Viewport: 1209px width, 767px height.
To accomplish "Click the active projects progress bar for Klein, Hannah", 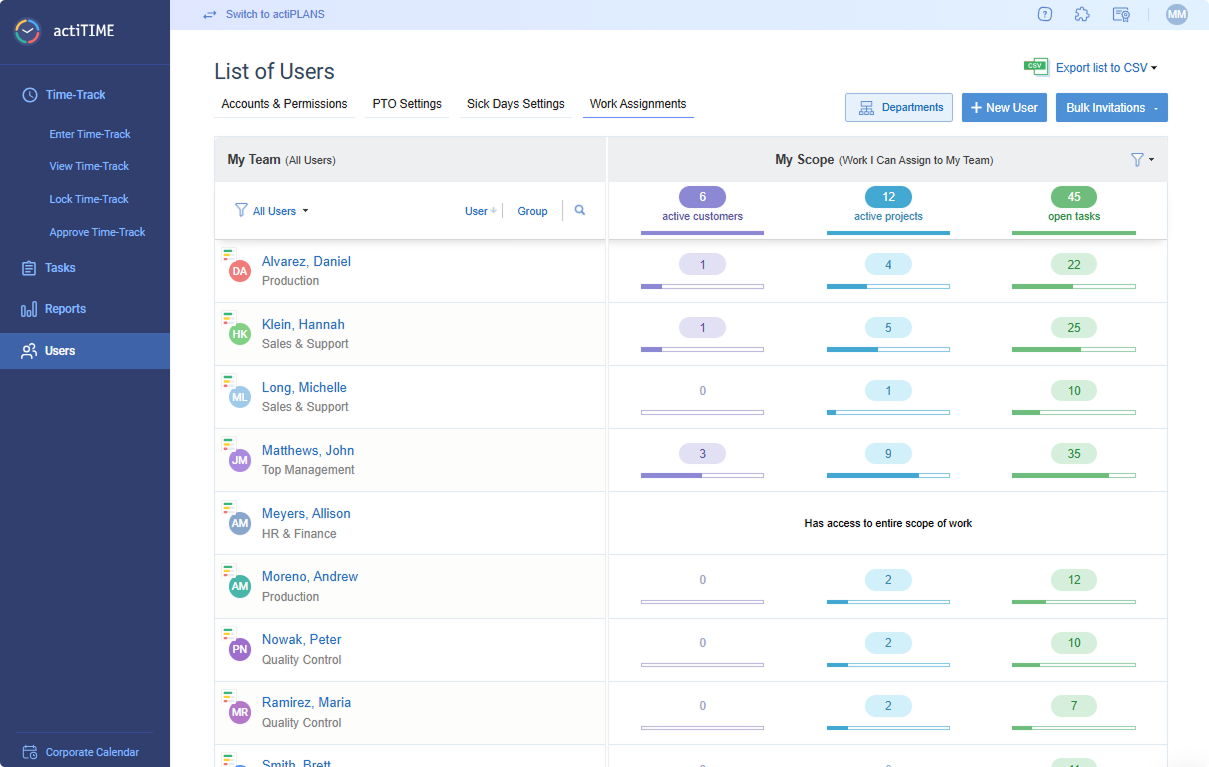I will 888,349.
